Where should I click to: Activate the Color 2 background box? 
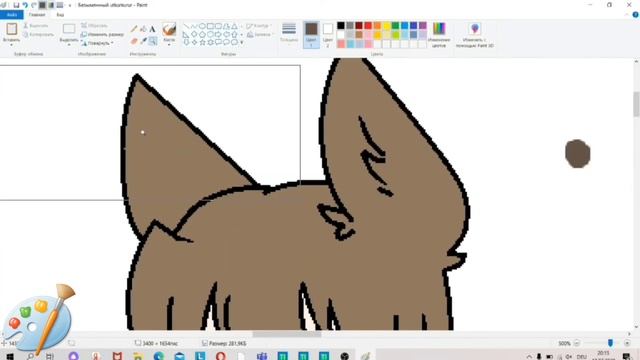click(x=327, y=34)
